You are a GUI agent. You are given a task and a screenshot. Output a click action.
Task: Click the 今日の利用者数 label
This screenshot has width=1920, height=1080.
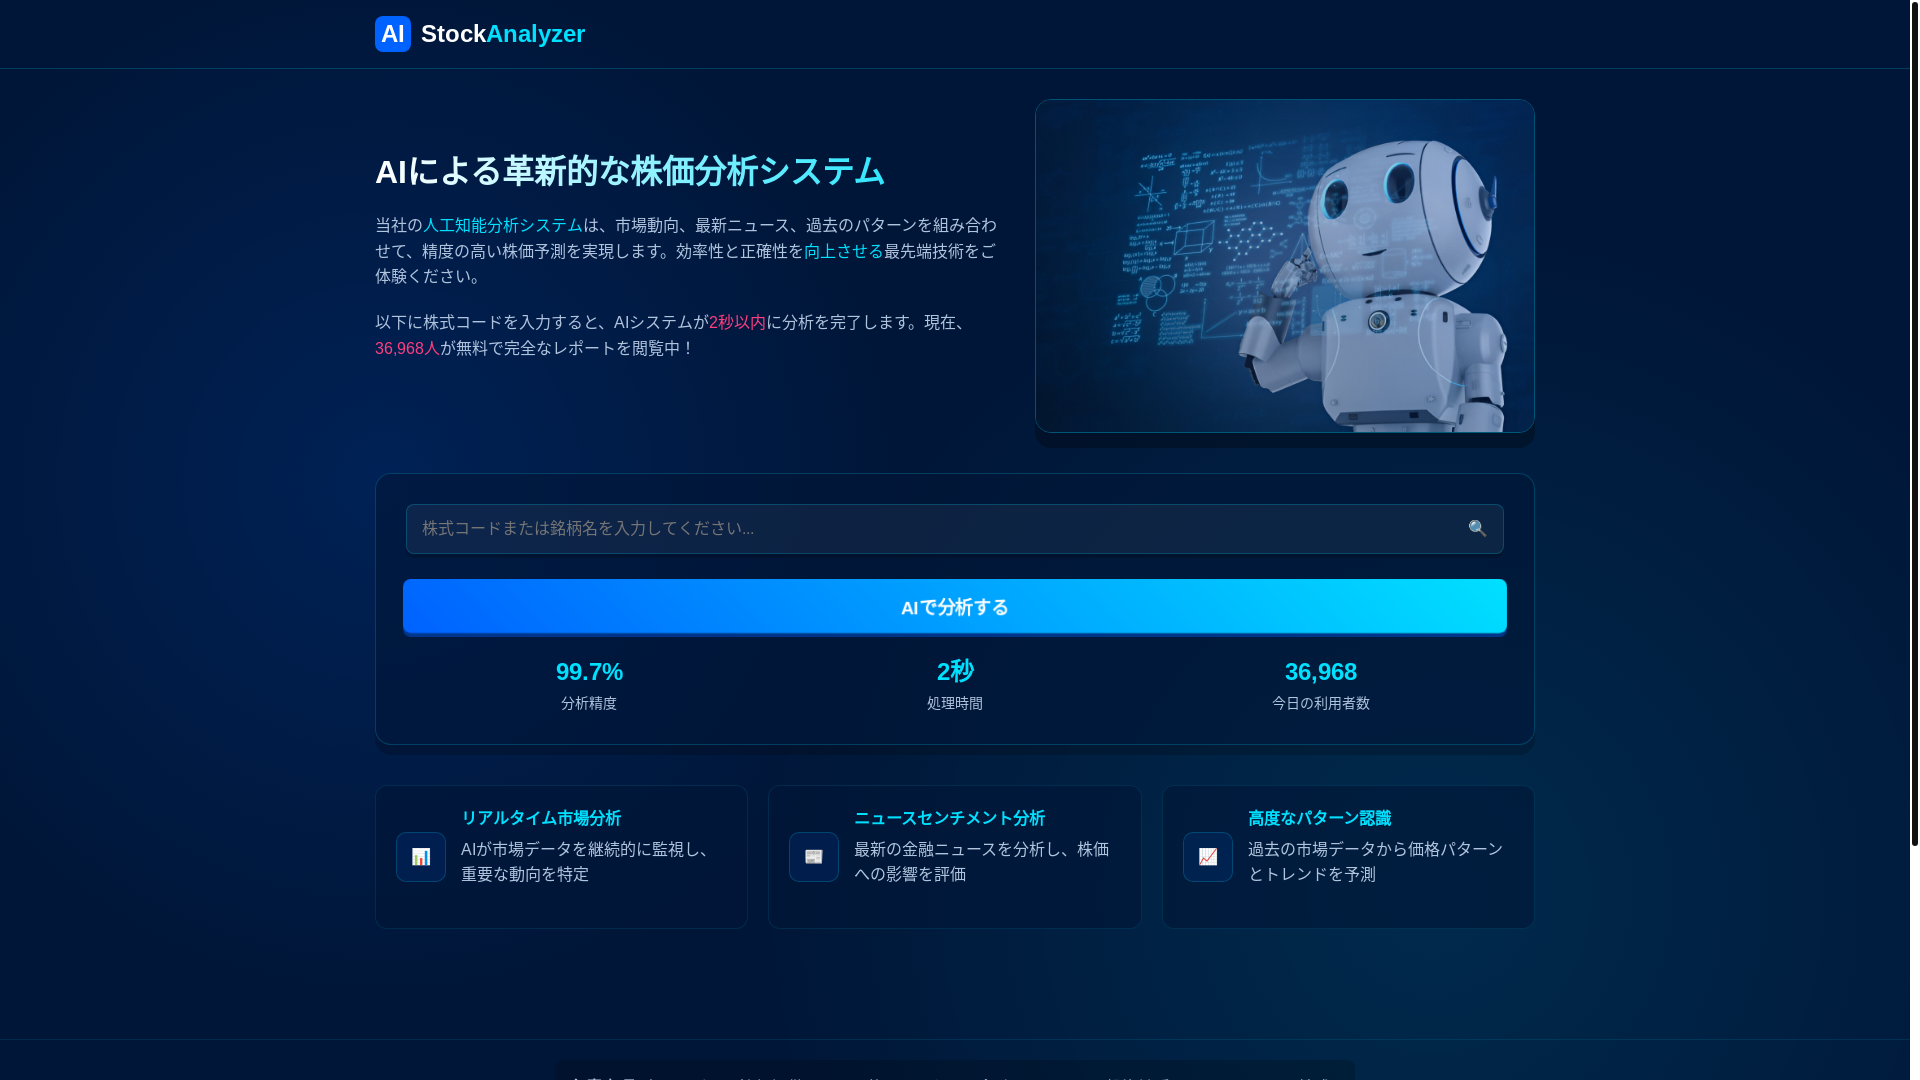pos(1320,704)
